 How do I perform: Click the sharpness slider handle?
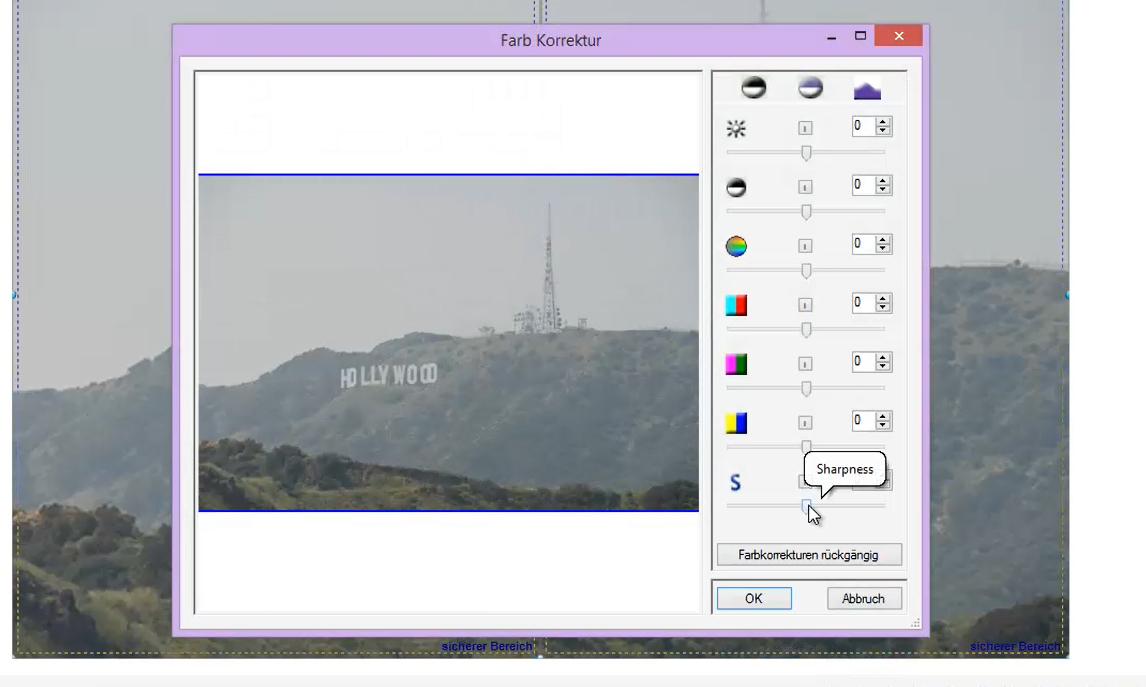pos(806,506)
